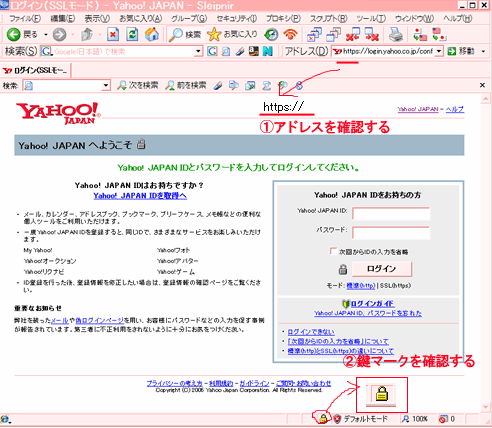Click the orange RSS feed icon
The image size is (492, 428).
pyautogui.click(x=291, y=34)
